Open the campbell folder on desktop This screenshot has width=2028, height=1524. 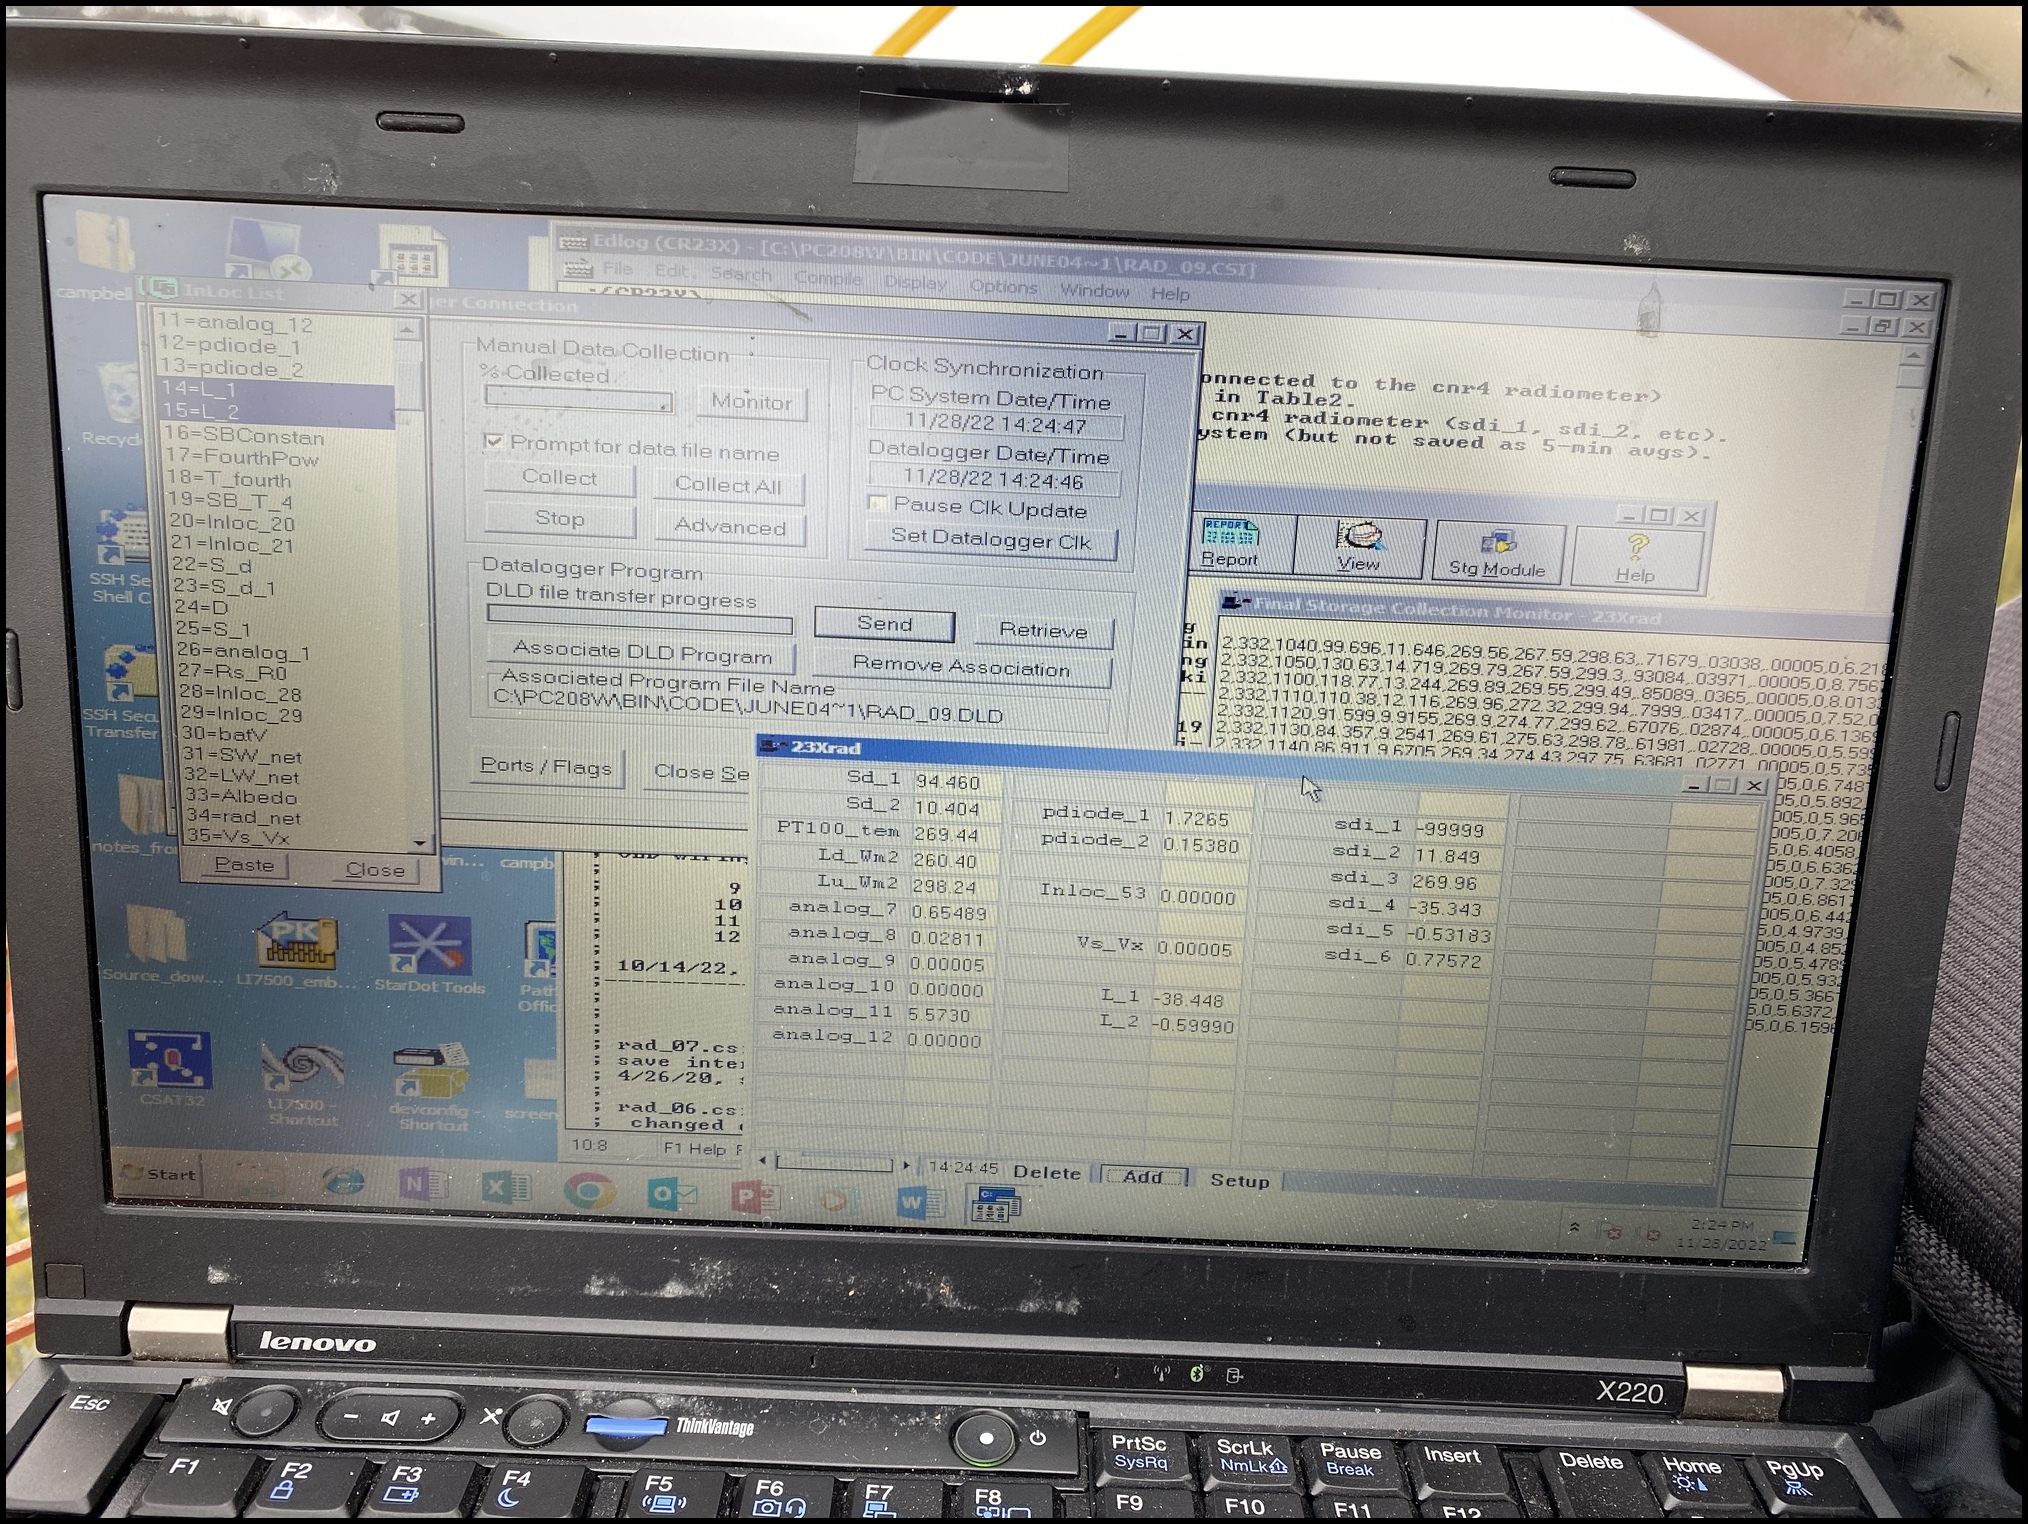[x=100, y=255]
